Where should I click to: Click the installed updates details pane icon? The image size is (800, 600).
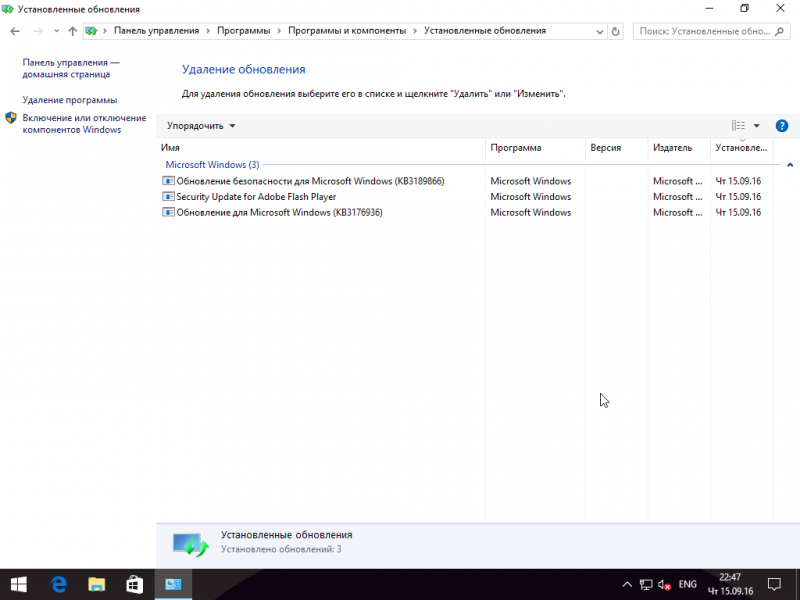pyautogui.click(x=190, y=545)
